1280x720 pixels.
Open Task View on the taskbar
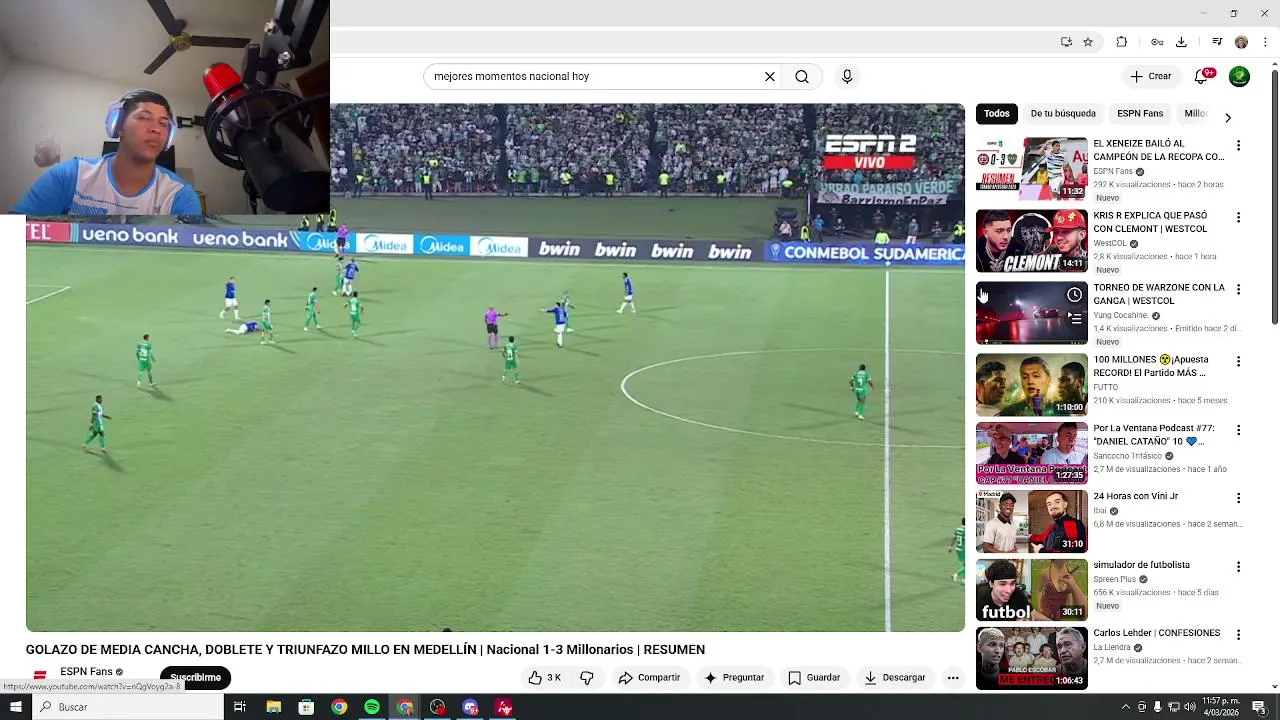(x=240, y=707)
